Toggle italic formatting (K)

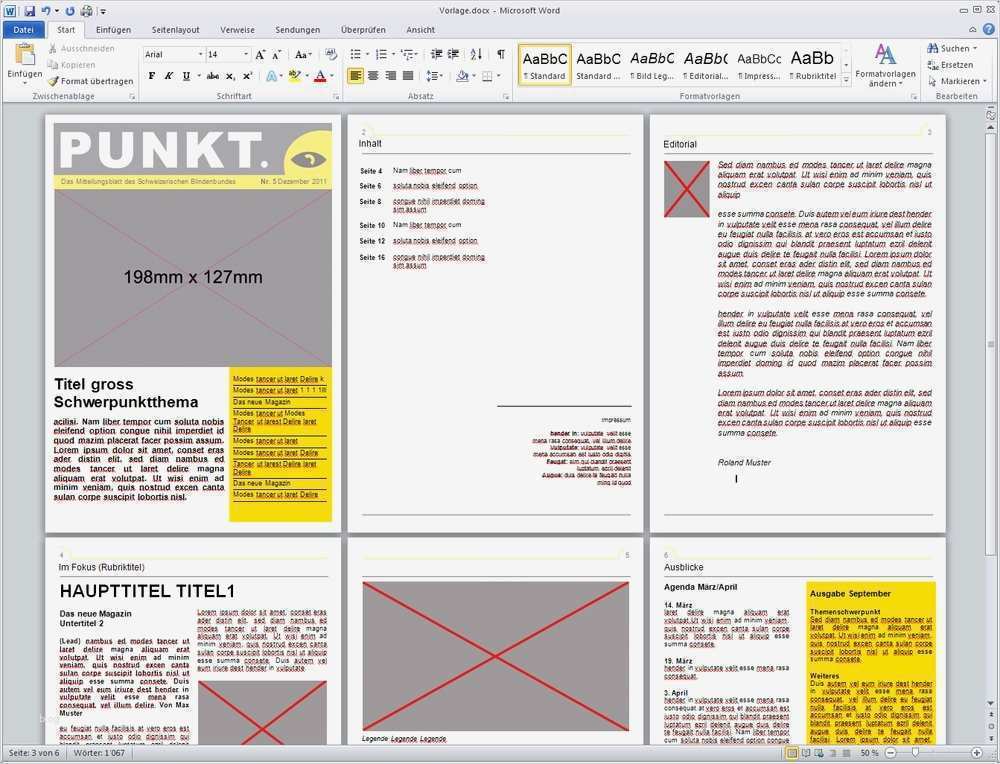pos(168,76)
